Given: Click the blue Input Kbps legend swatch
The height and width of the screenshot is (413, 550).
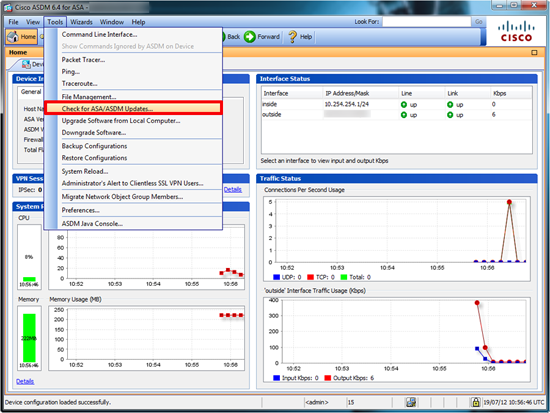Looking at the screenshot, I should 276,378.
